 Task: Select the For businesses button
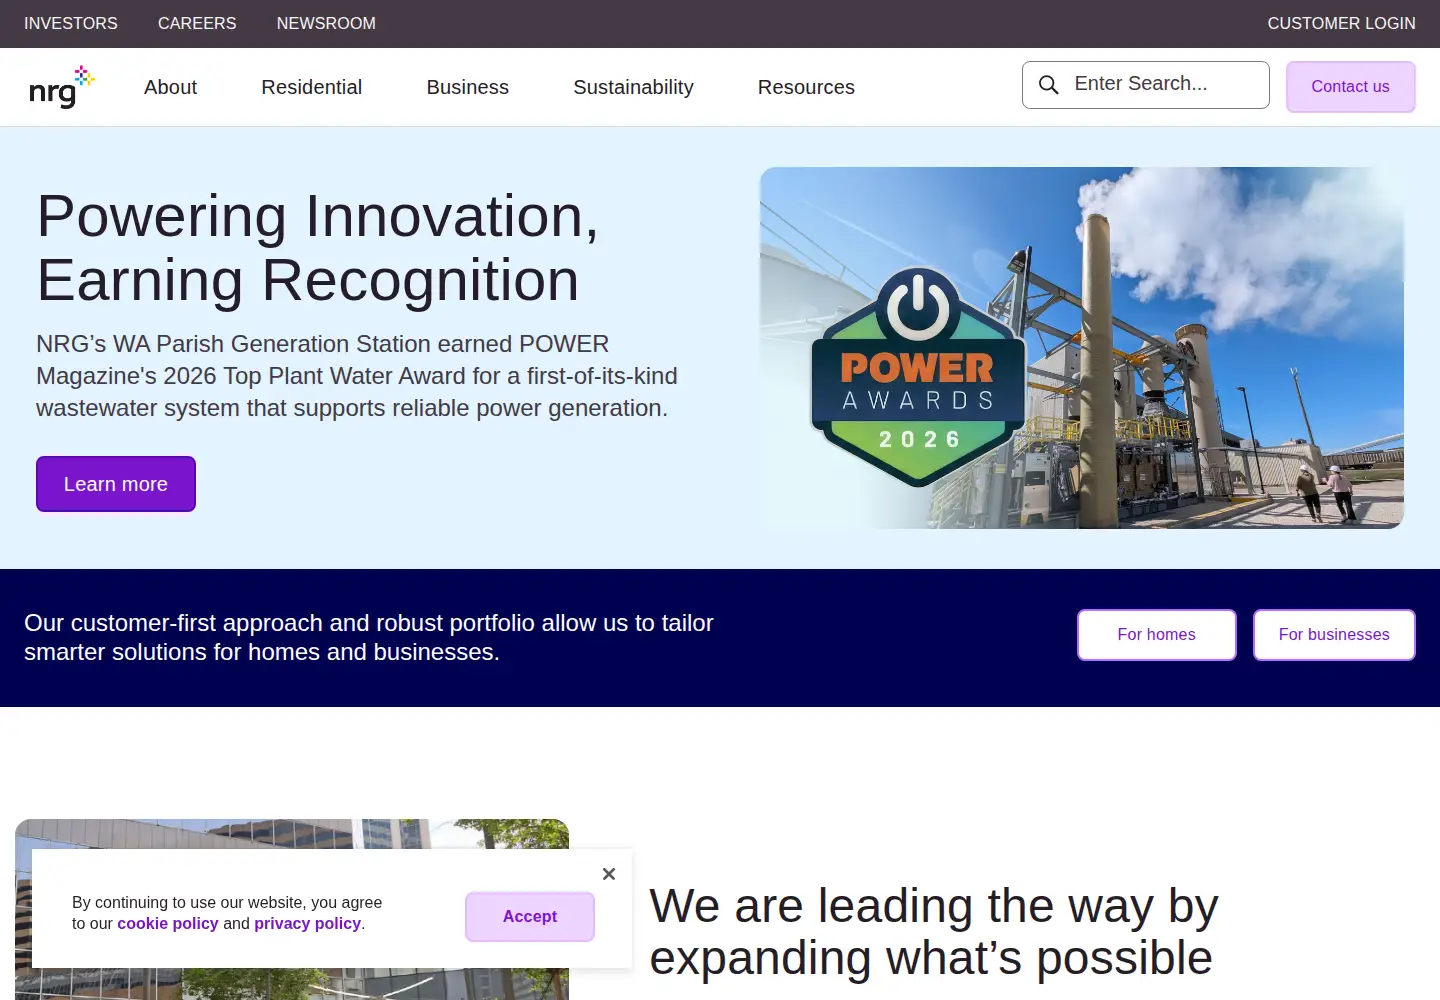[1334, 635]
